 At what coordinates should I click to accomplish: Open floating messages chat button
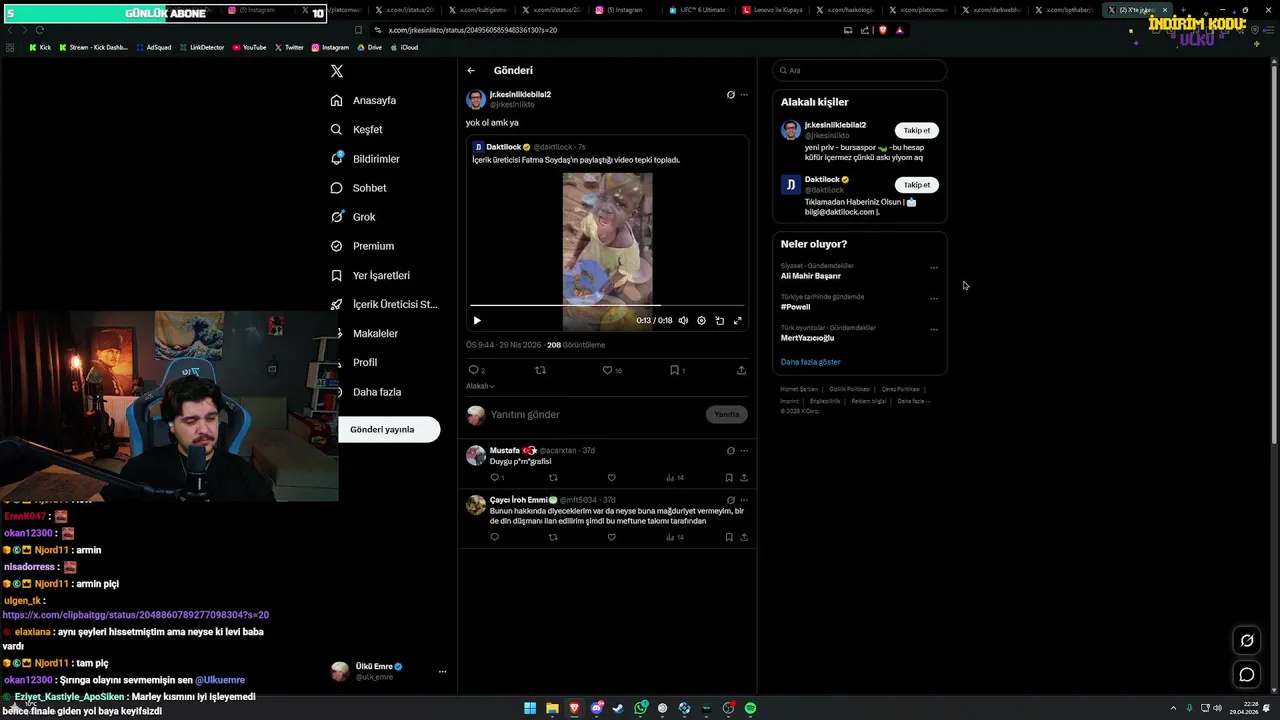(1247, 674)
